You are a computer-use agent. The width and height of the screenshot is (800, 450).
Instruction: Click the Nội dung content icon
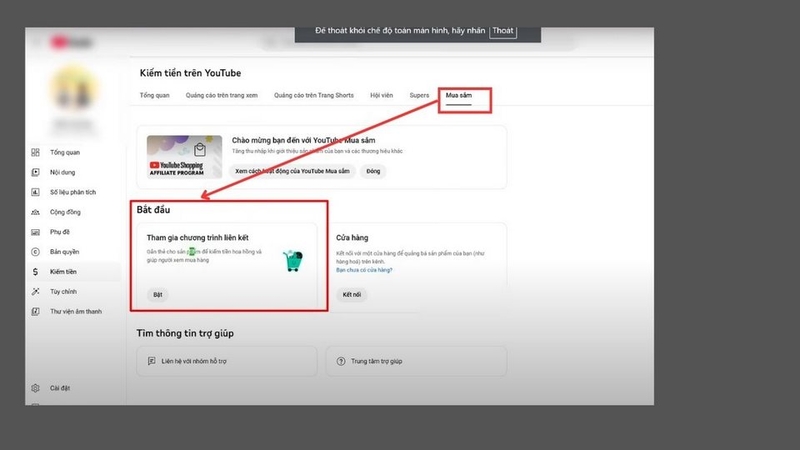(35, 172)
